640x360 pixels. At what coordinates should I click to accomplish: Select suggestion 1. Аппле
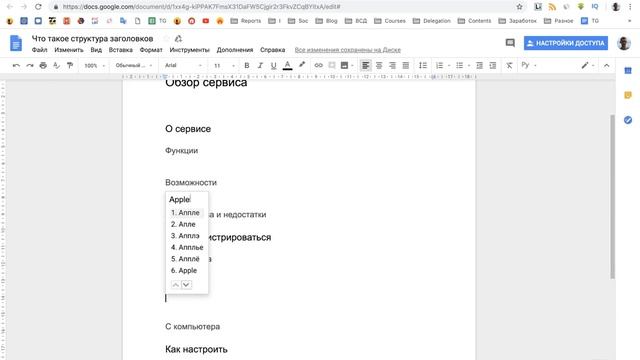(x=187, y=213)
